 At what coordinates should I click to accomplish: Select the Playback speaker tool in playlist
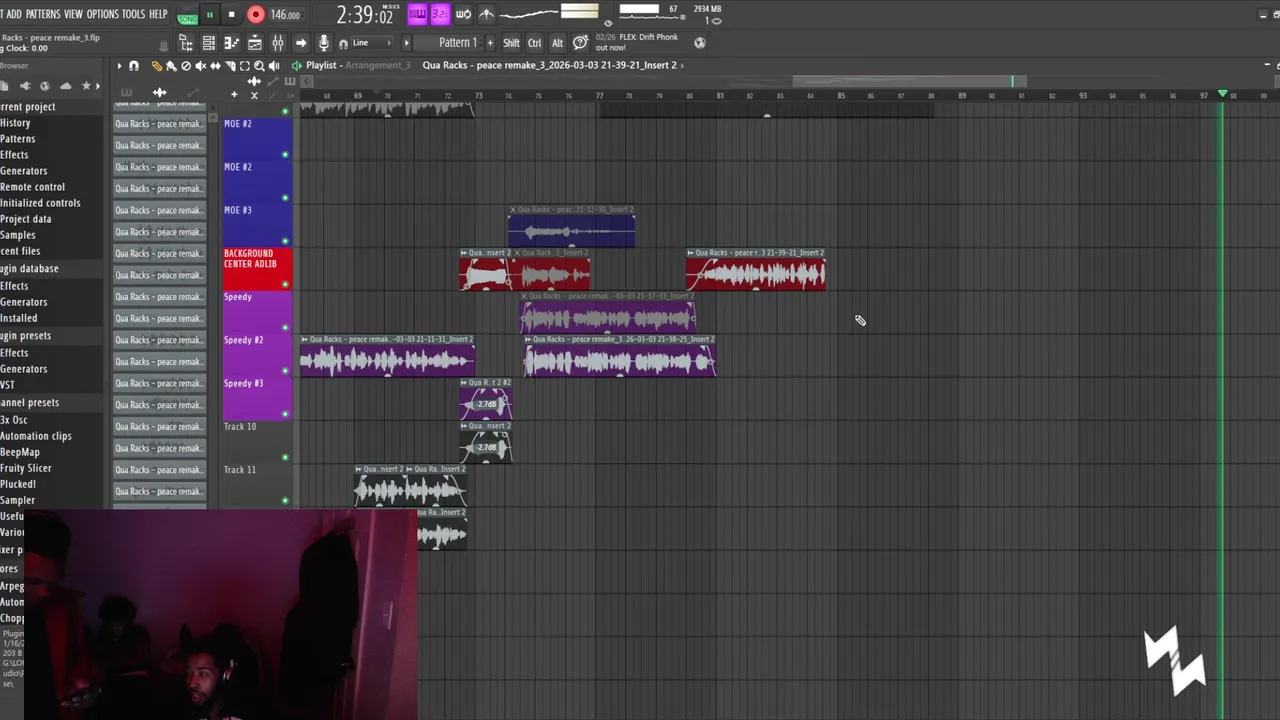274,66
